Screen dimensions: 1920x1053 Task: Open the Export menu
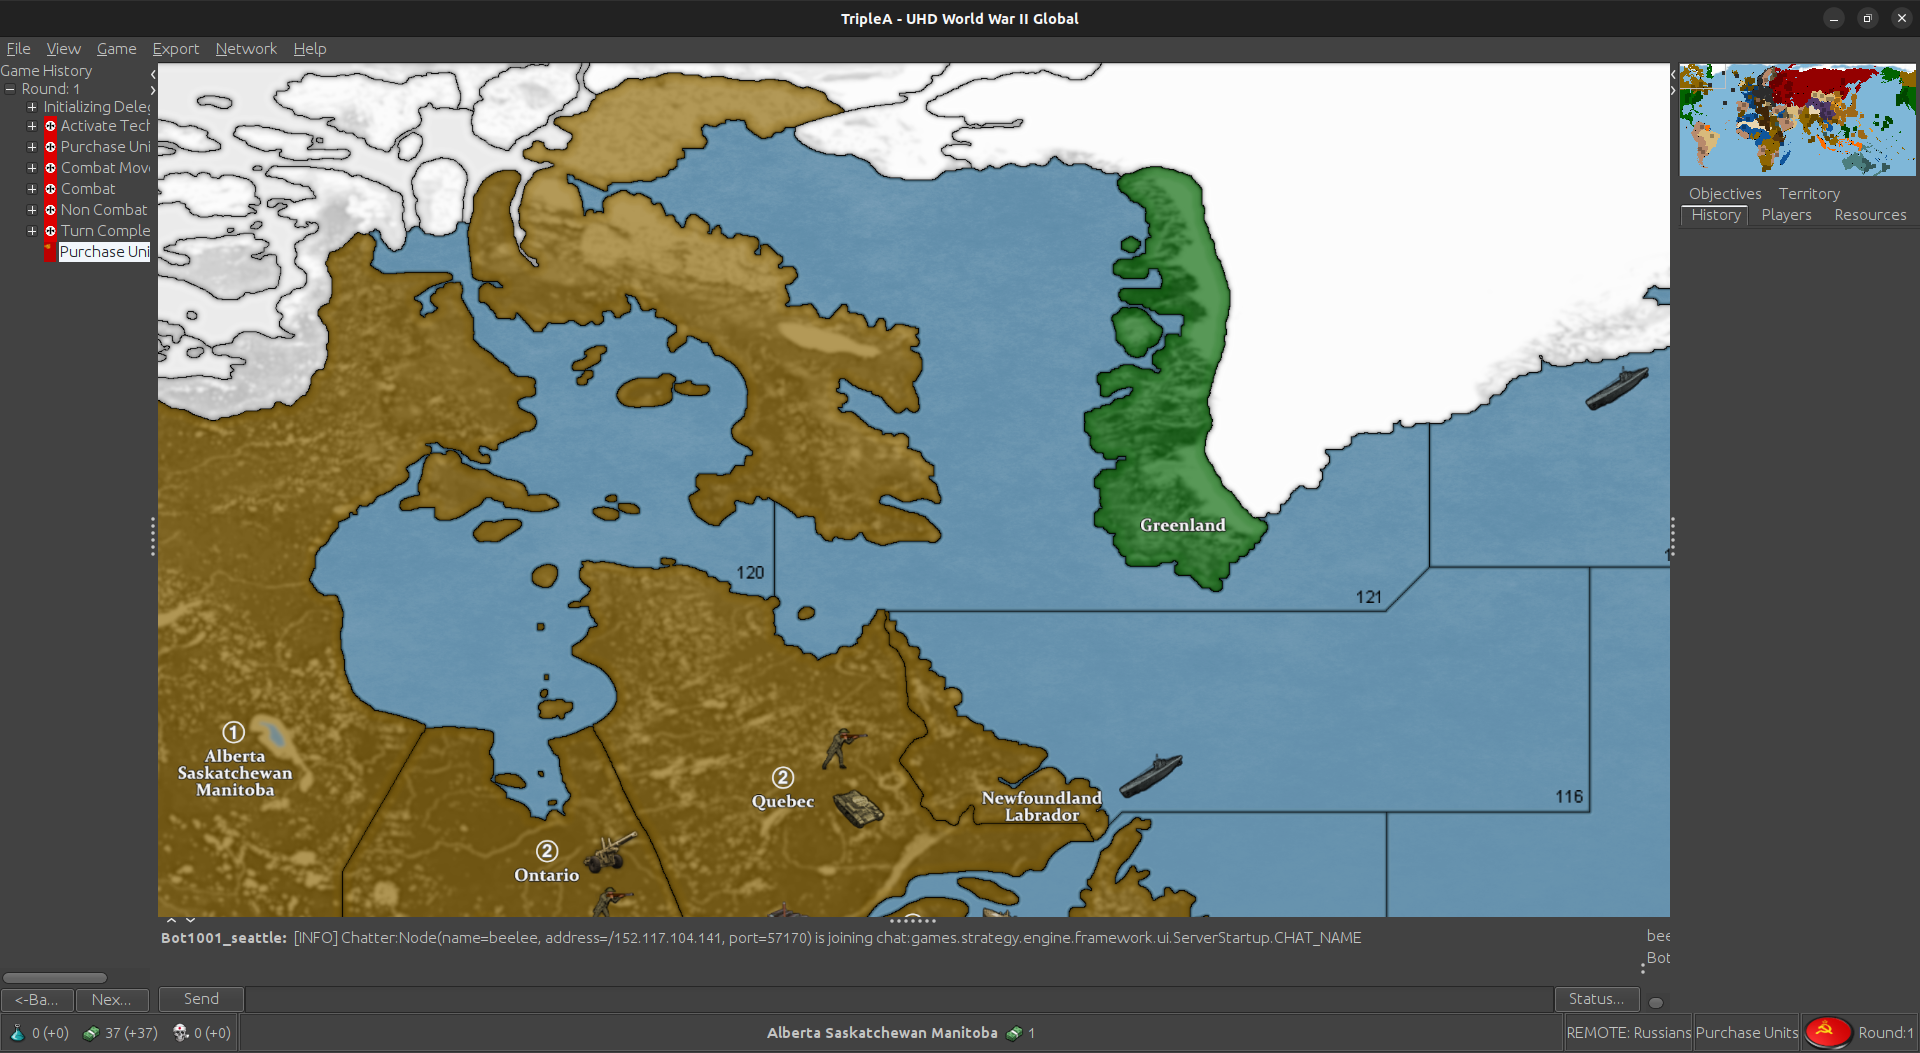point(175,48)
